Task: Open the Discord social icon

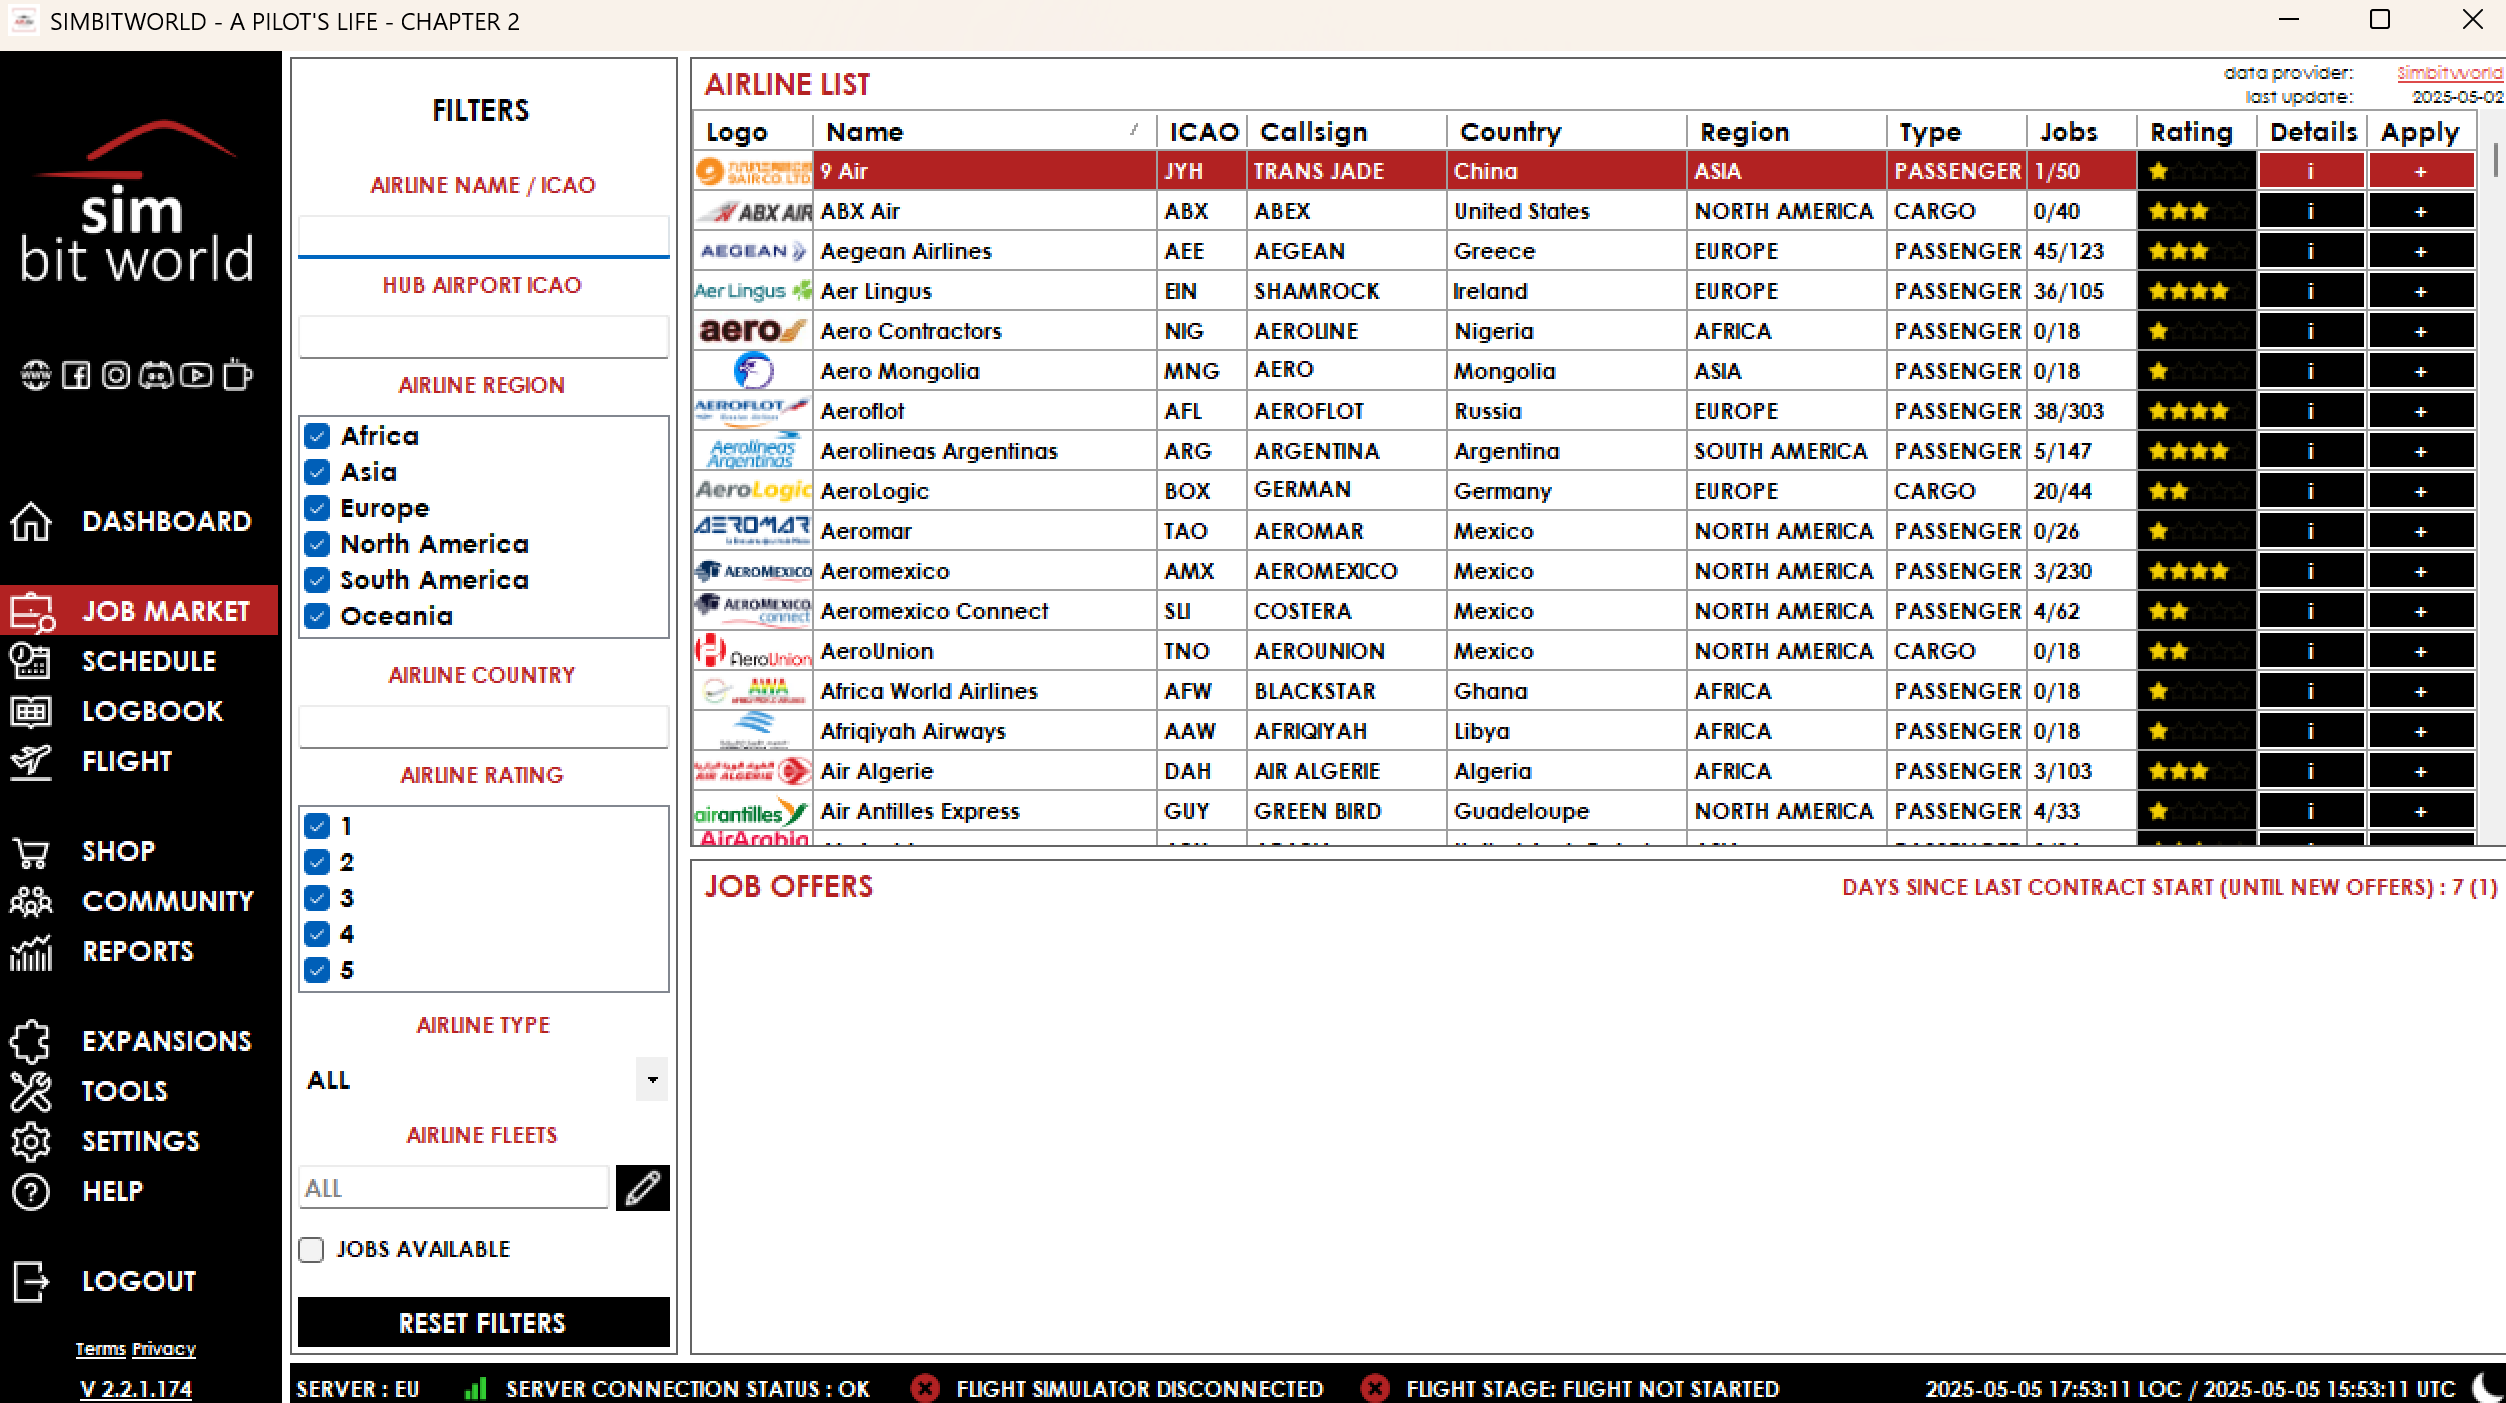Action: click(x=156, y=375)
